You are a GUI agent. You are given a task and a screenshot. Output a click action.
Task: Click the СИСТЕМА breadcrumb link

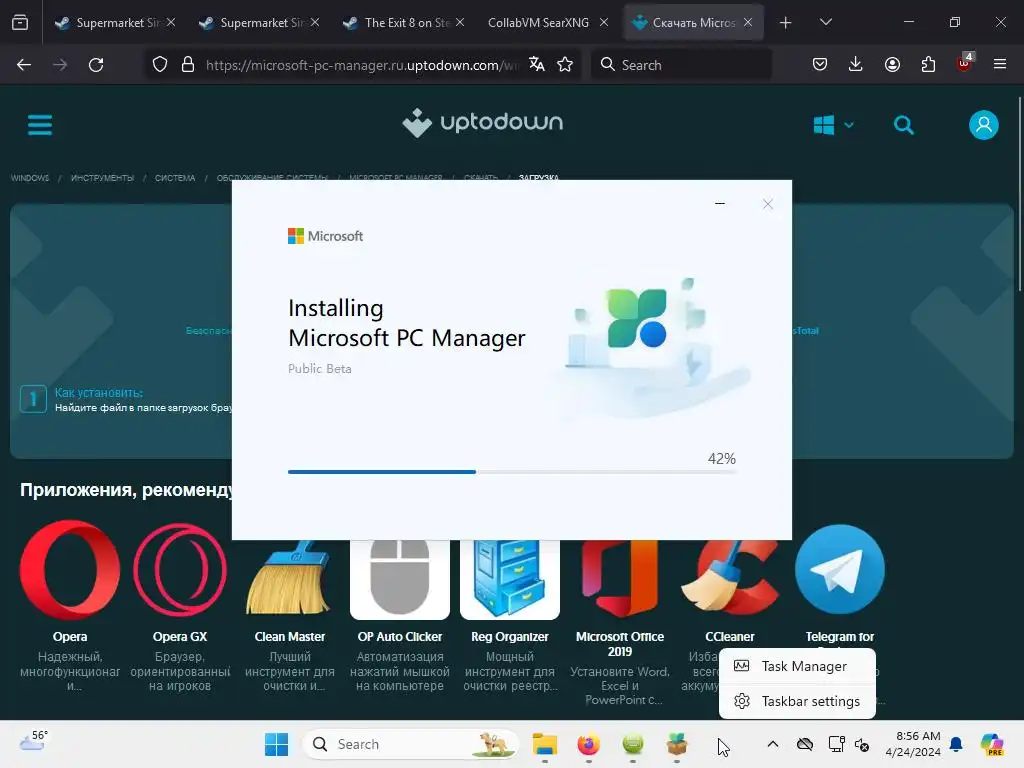tap(175, 178)
